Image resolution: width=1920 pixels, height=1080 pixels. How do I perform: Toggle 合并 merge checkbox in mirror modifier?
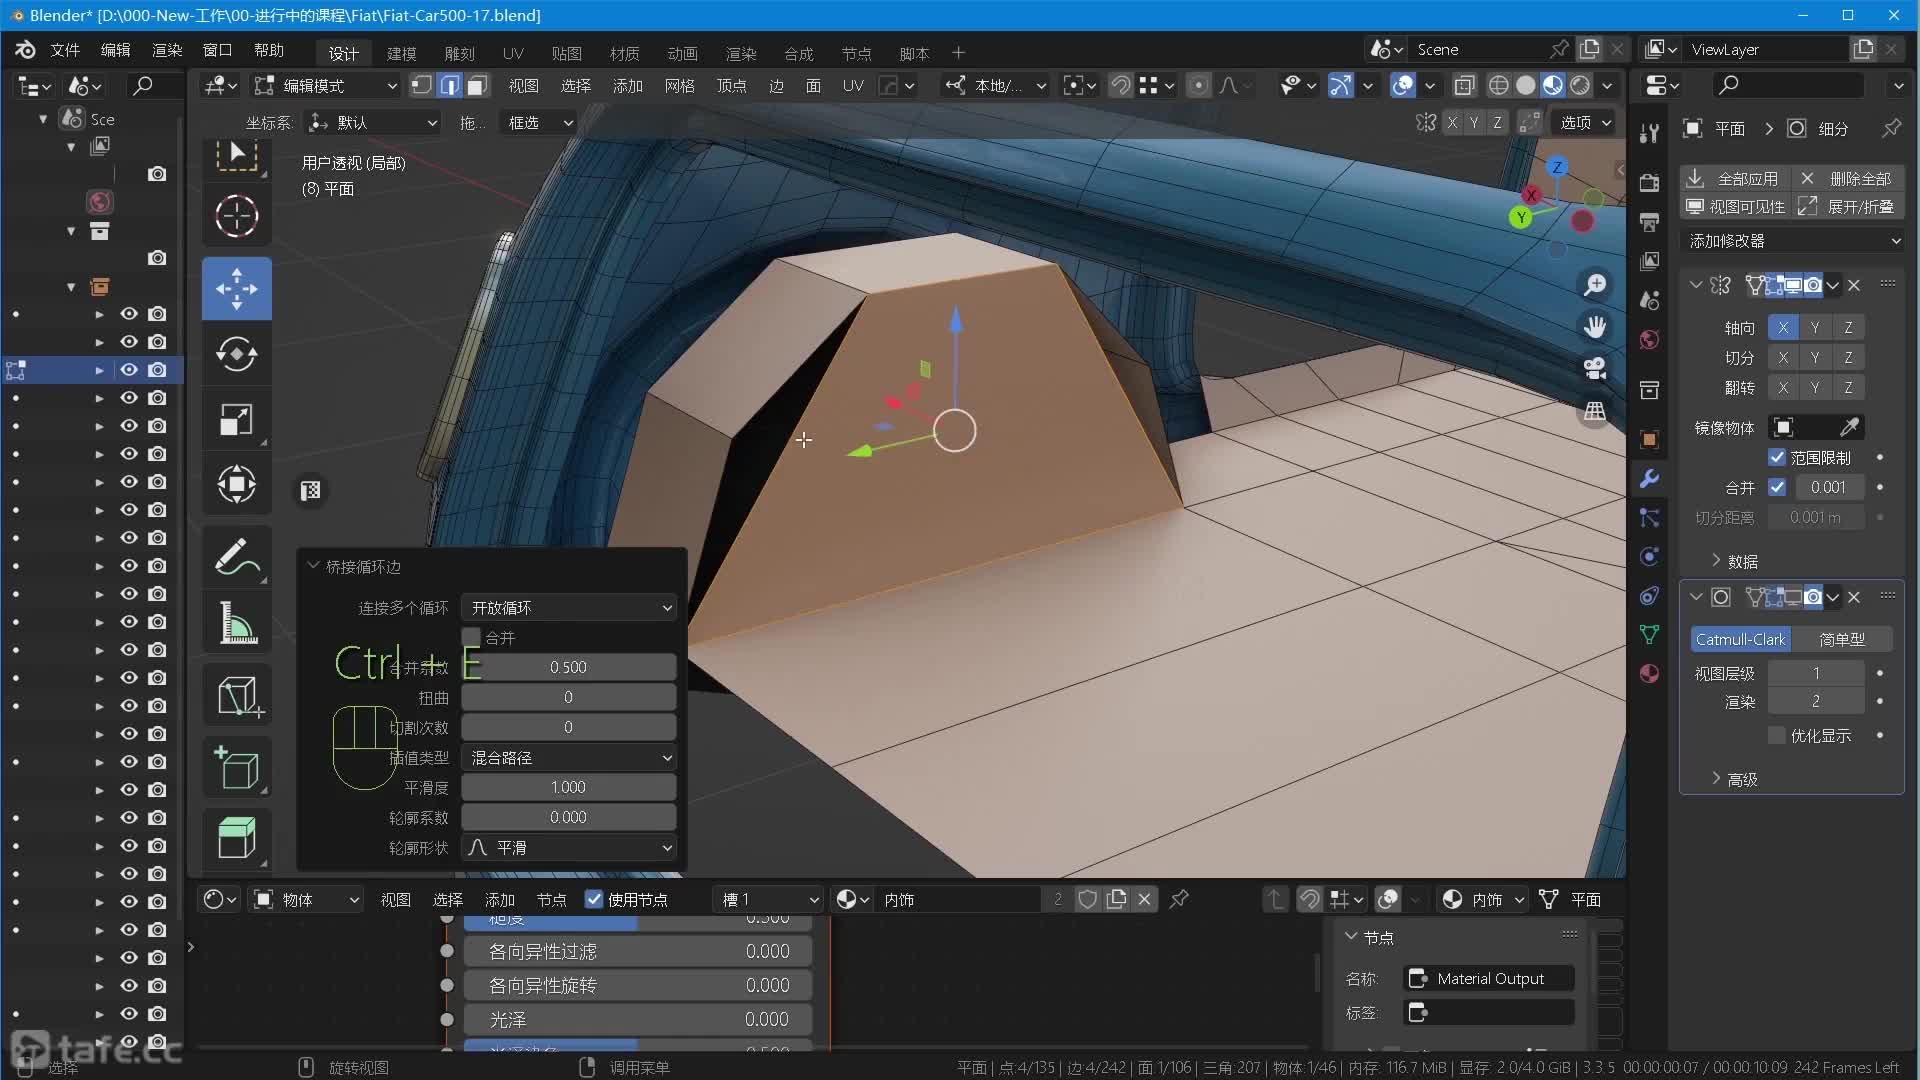[1777, 488]
